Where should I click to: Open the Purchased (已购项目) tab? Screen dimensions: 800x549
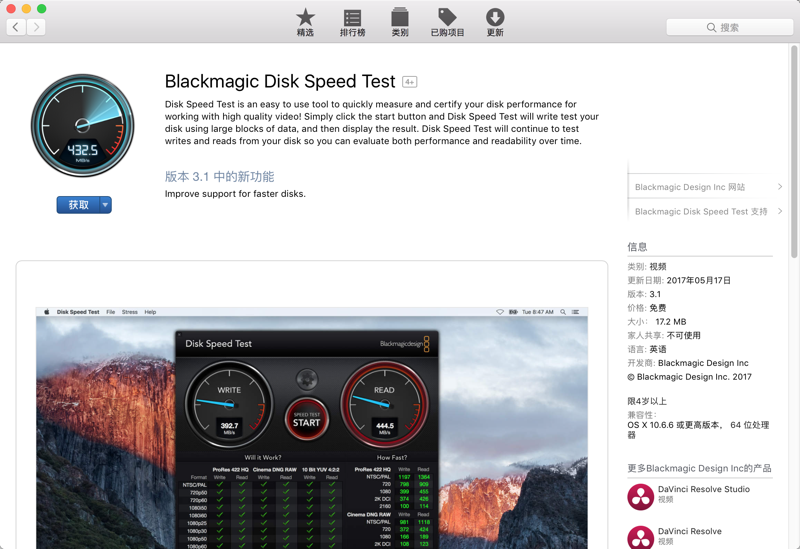click(x=447, y=22)
